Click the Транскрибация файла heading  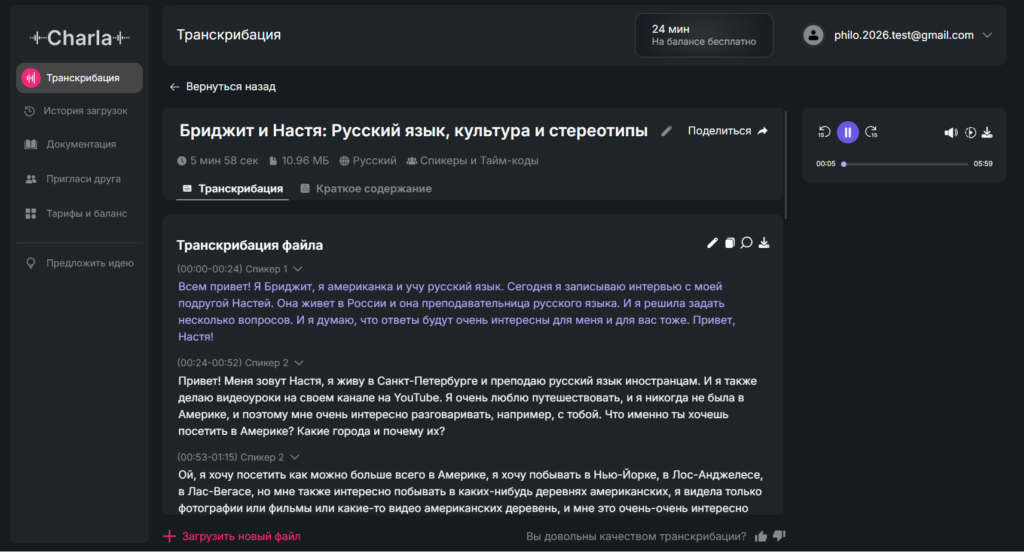(249, 245)
